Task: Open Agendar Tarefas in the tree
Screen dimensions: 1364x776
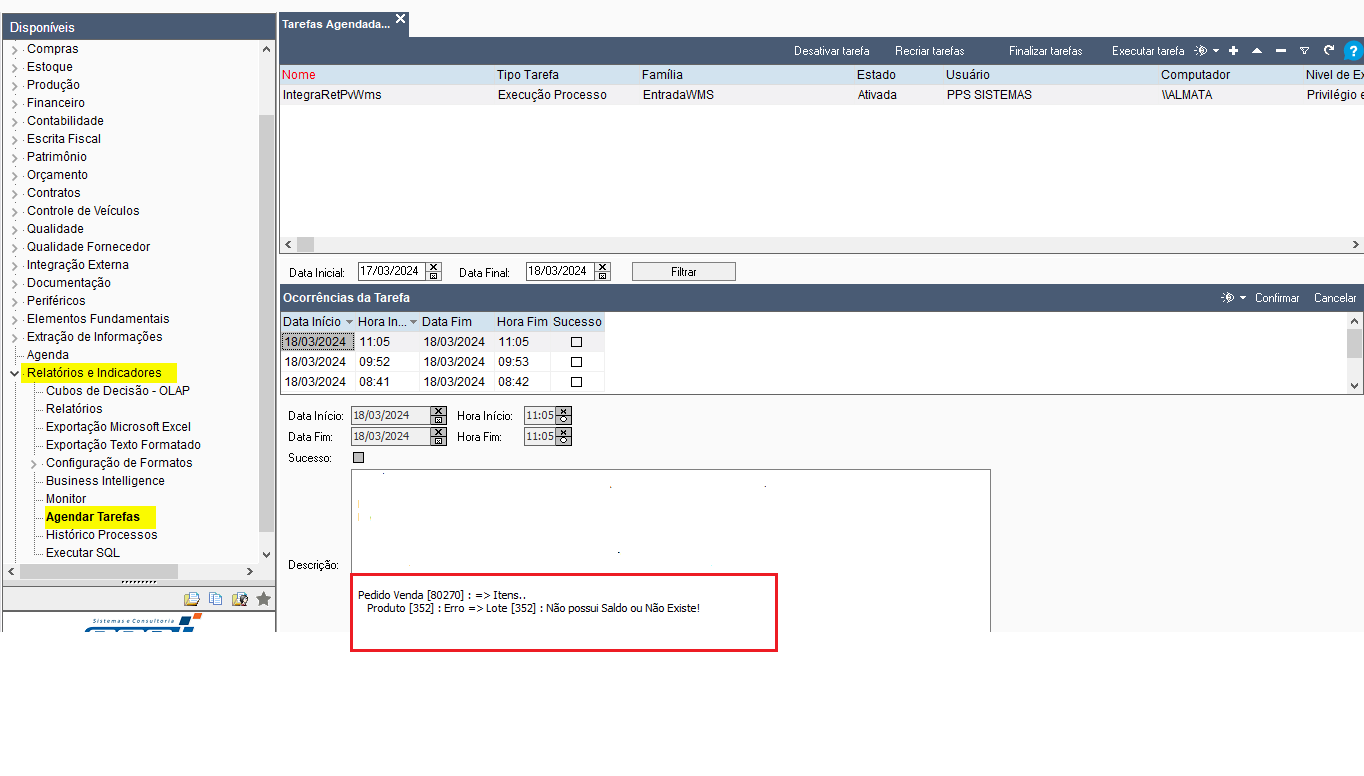Action: pos(93,517)
